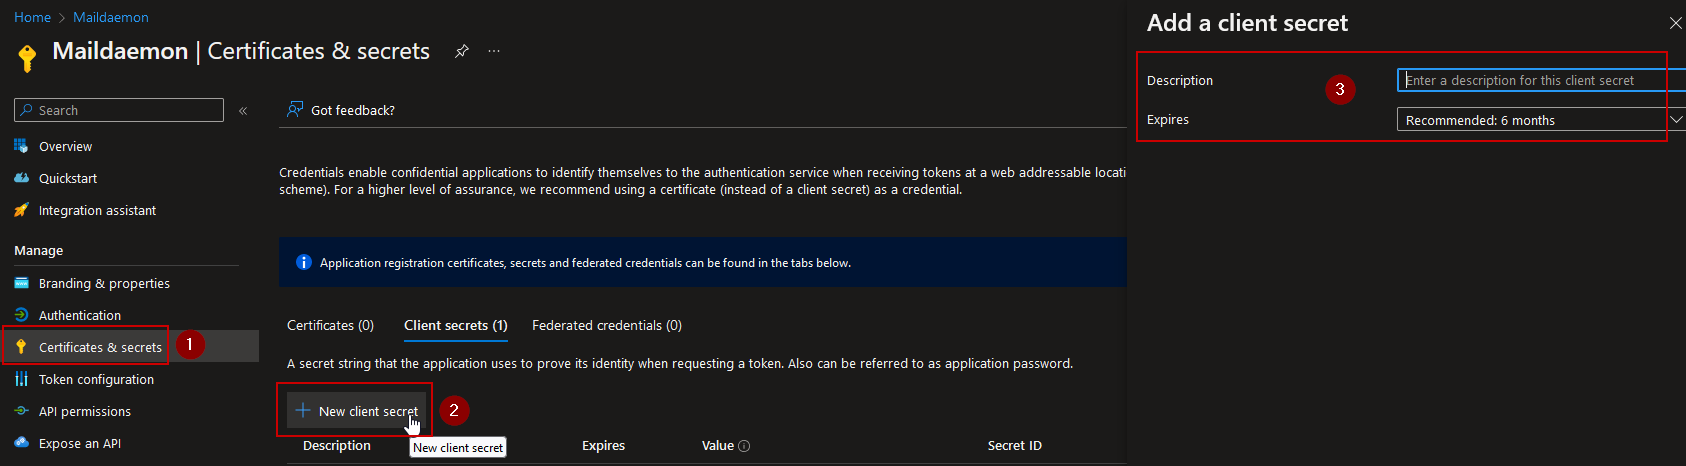This screenshot has width=1686, height=466.
Task: Open the Home breadcrumb link
Action: [x=32, y=17]
